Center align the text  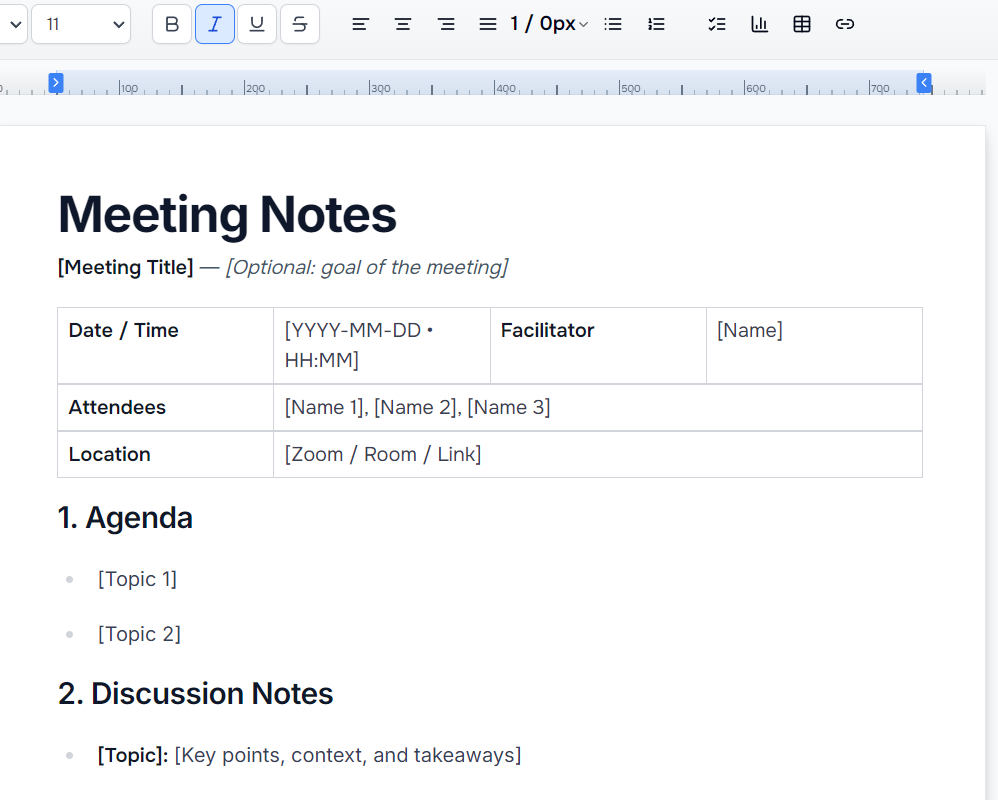coord(403,24)
